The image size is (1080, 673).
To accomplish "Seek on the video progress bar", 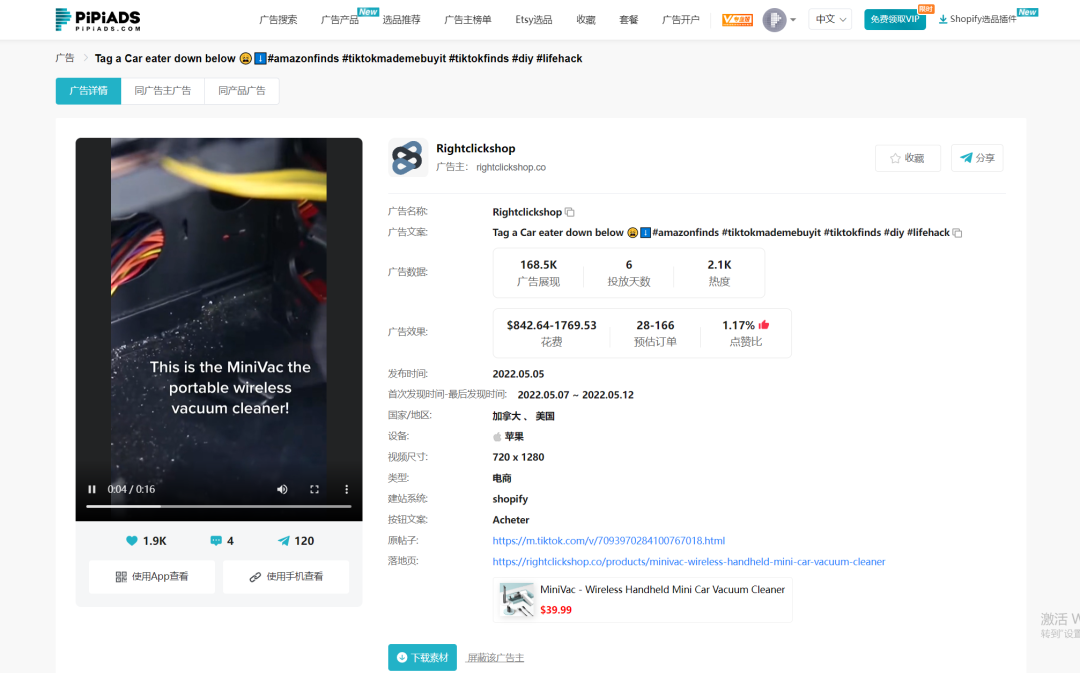I will pos(218,506).
